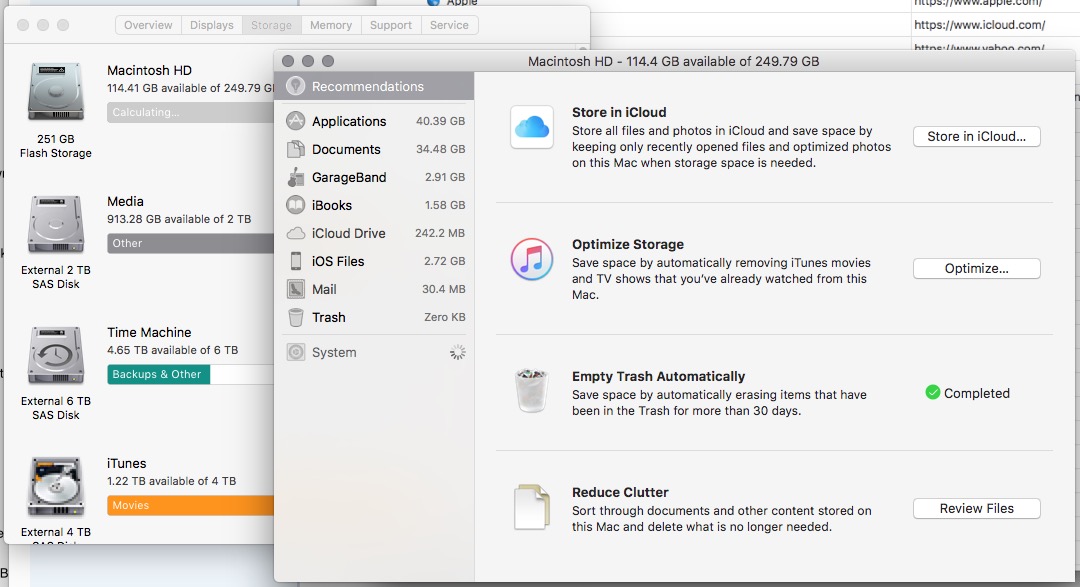Open the Service tab
This screenshot has height=587, width=1080.
[x=449, y=25]
